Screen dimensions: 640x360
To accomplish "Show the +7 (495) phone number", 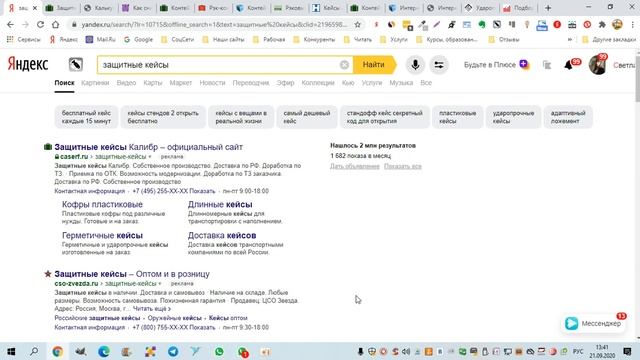I will click(174, 191).
